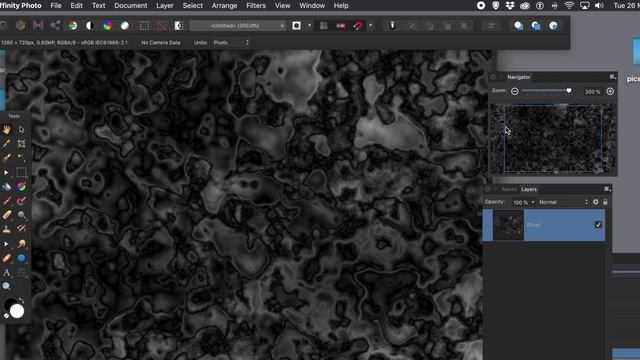
Task: Open the layer Opacity 100 % dropdown
Action: click(x=524, y=202)
